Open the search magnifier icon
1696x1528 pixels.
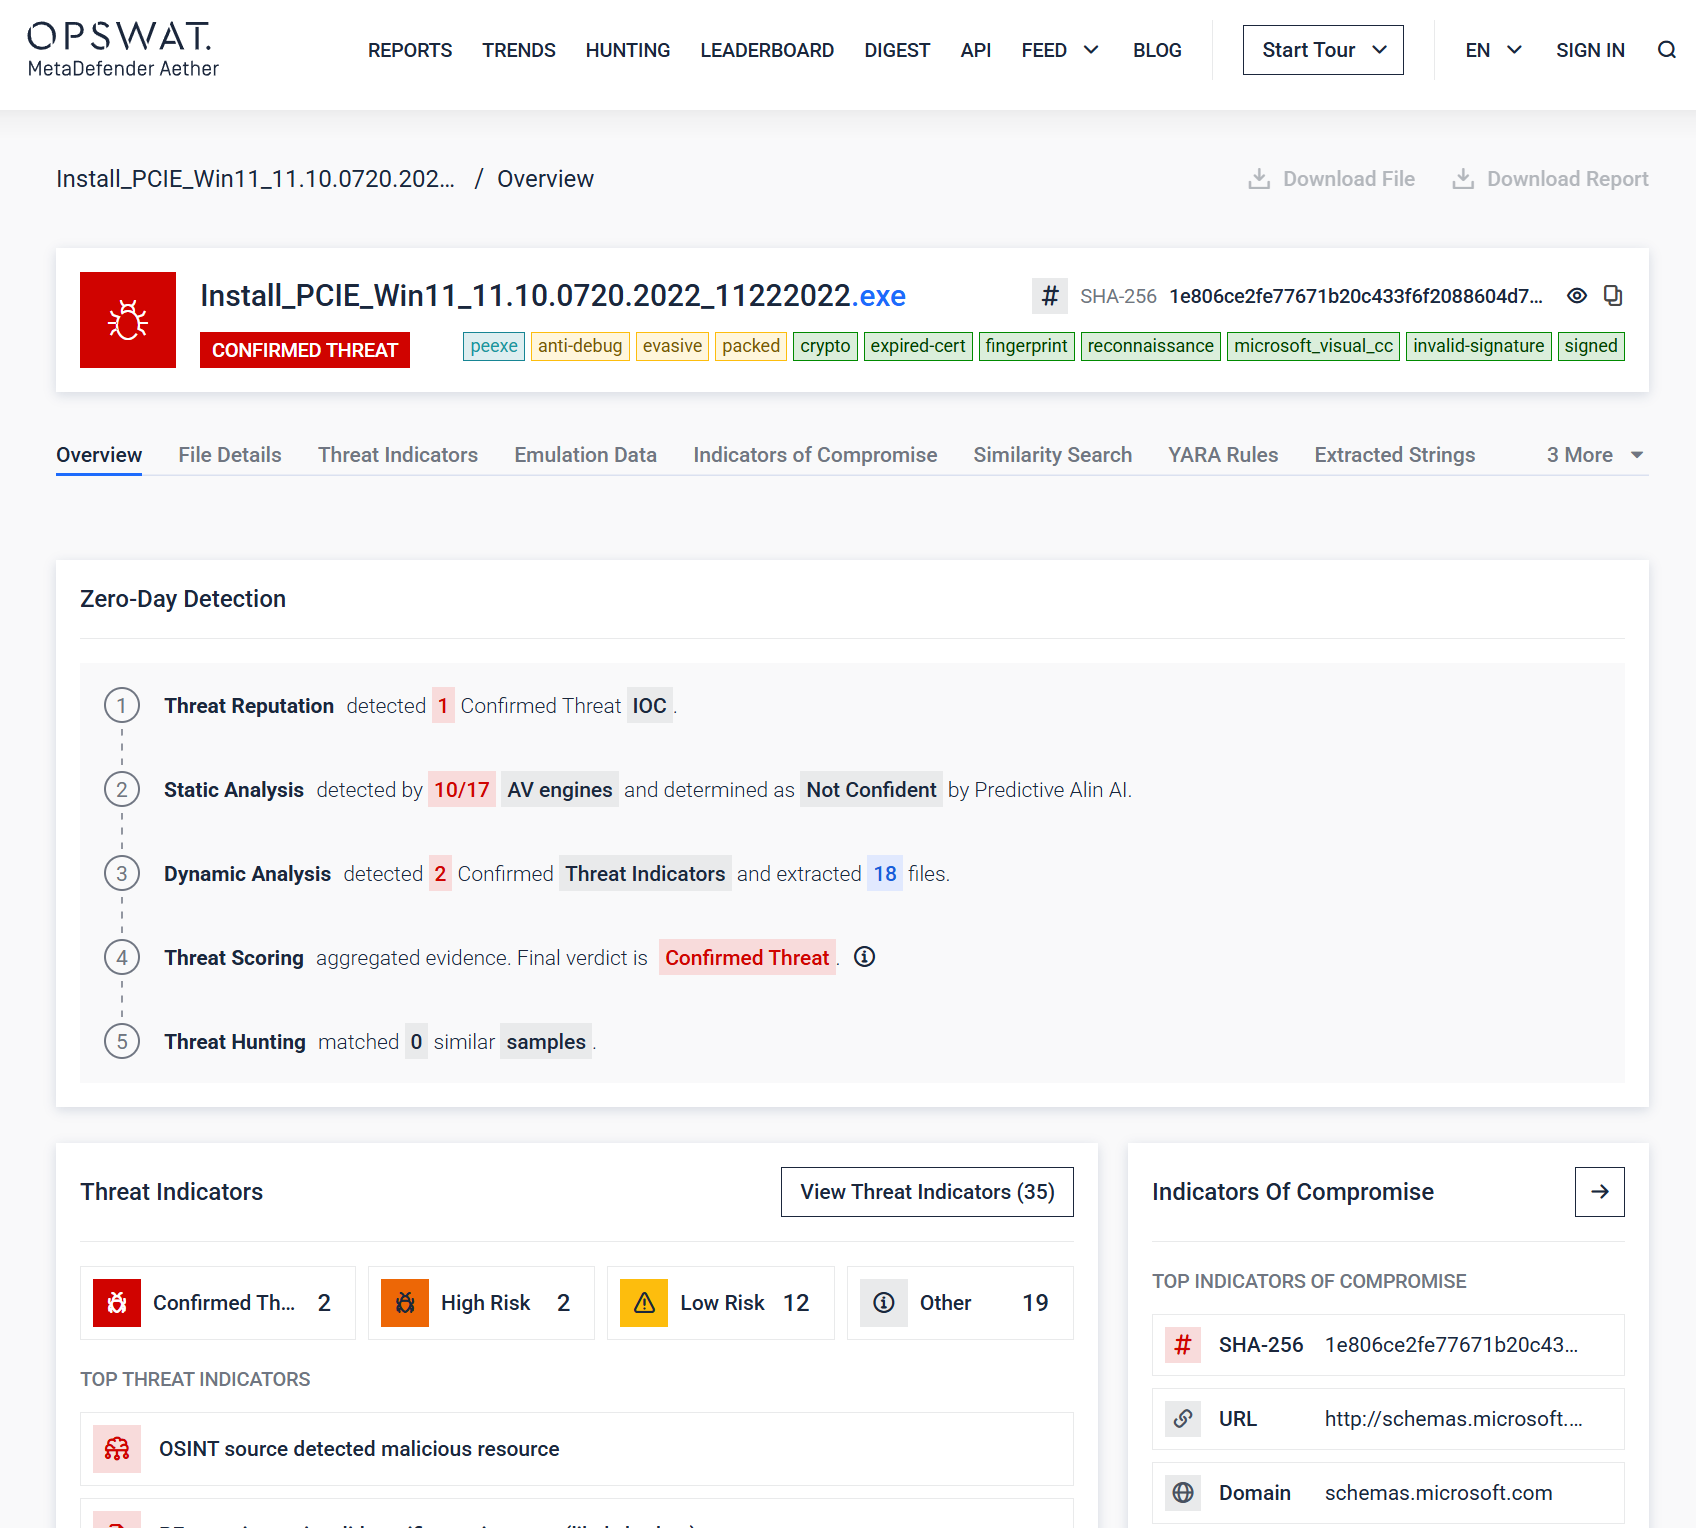click(x=1666, y=50)
